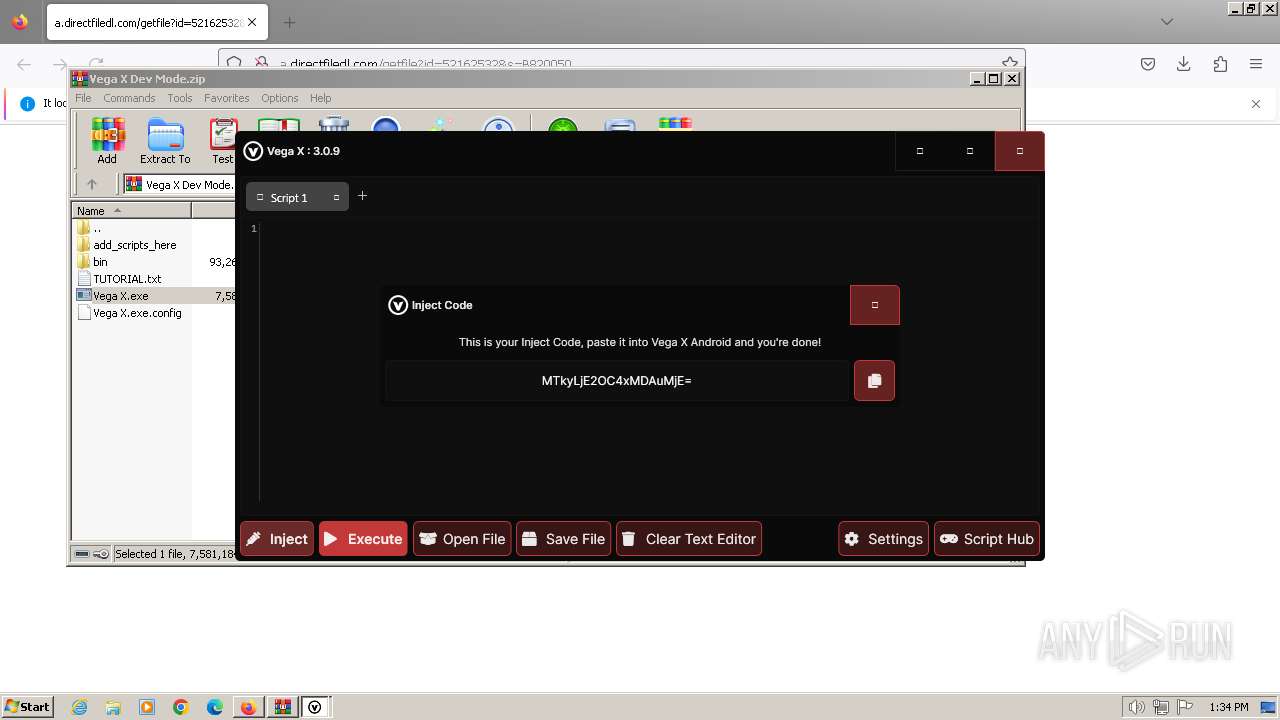Open Google Chrome from taskbar
Image resolution: width=1280 pixels, height=720 pixels.
coord(181,707)
